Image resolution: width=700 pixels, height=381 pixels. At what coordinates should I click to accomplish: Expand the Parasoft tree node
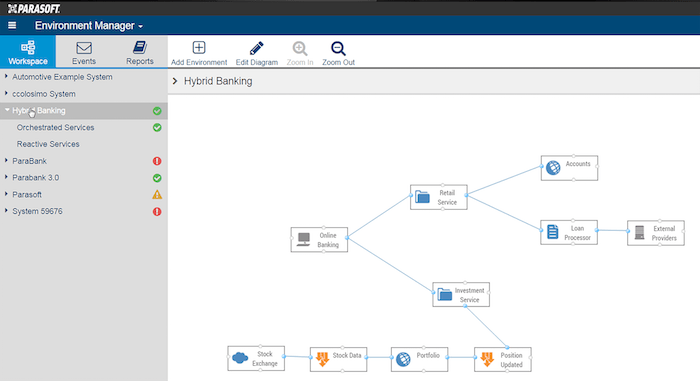pos(6,194)
